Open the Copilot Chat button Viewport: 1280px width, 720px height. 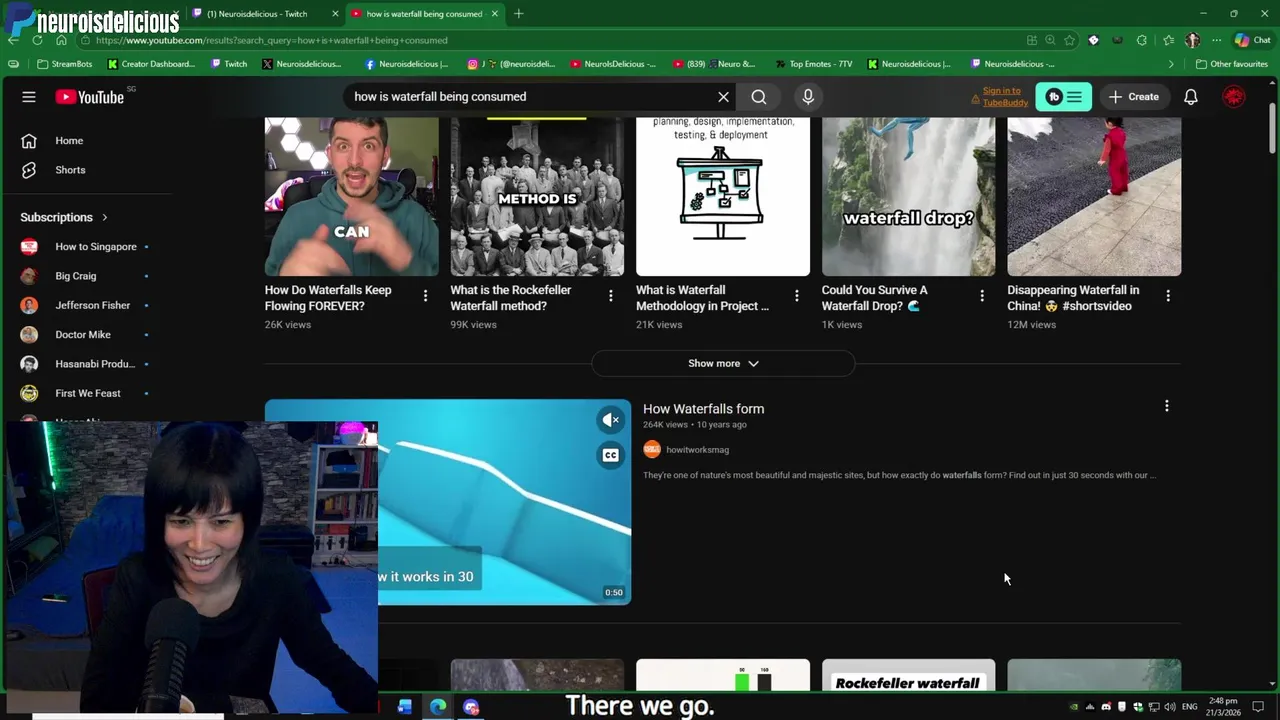pos(1255,40)
